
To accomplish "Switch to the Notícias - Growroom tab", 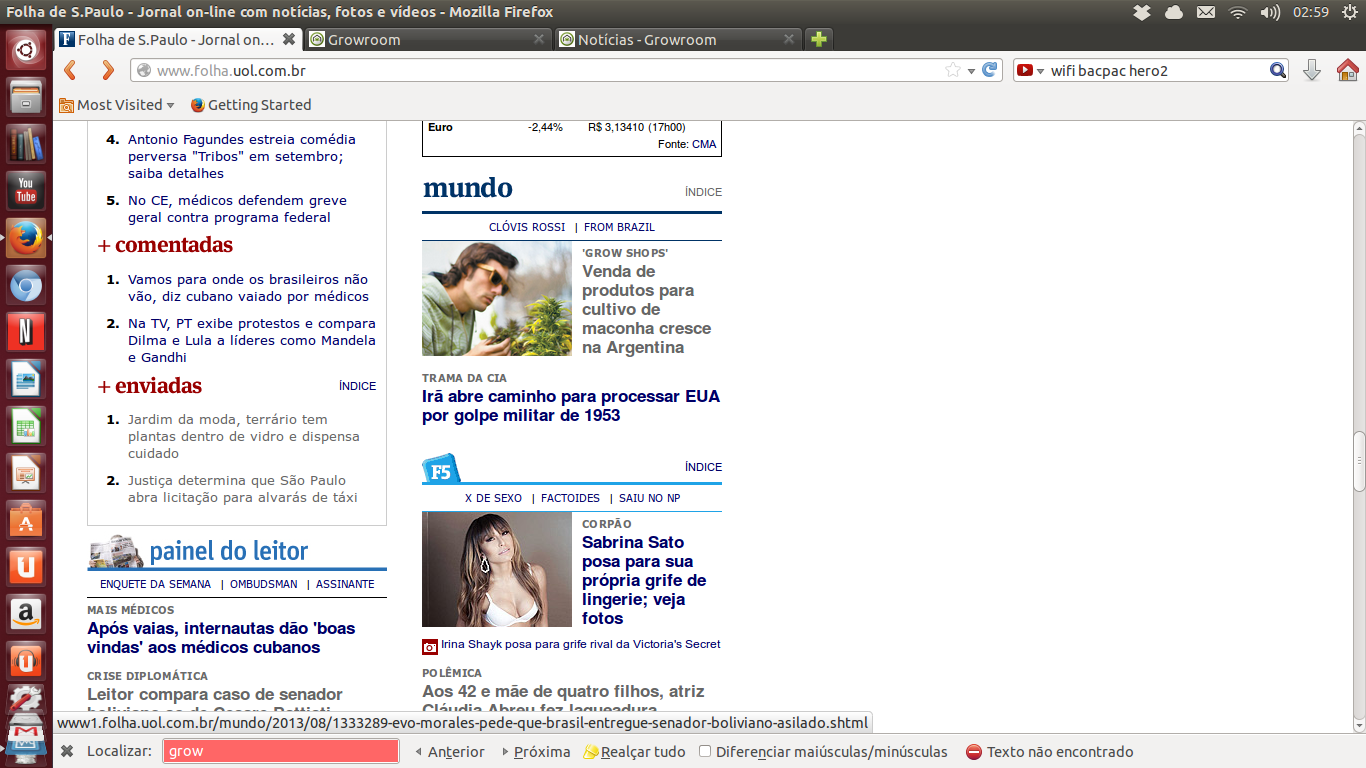I will (678, 39).
